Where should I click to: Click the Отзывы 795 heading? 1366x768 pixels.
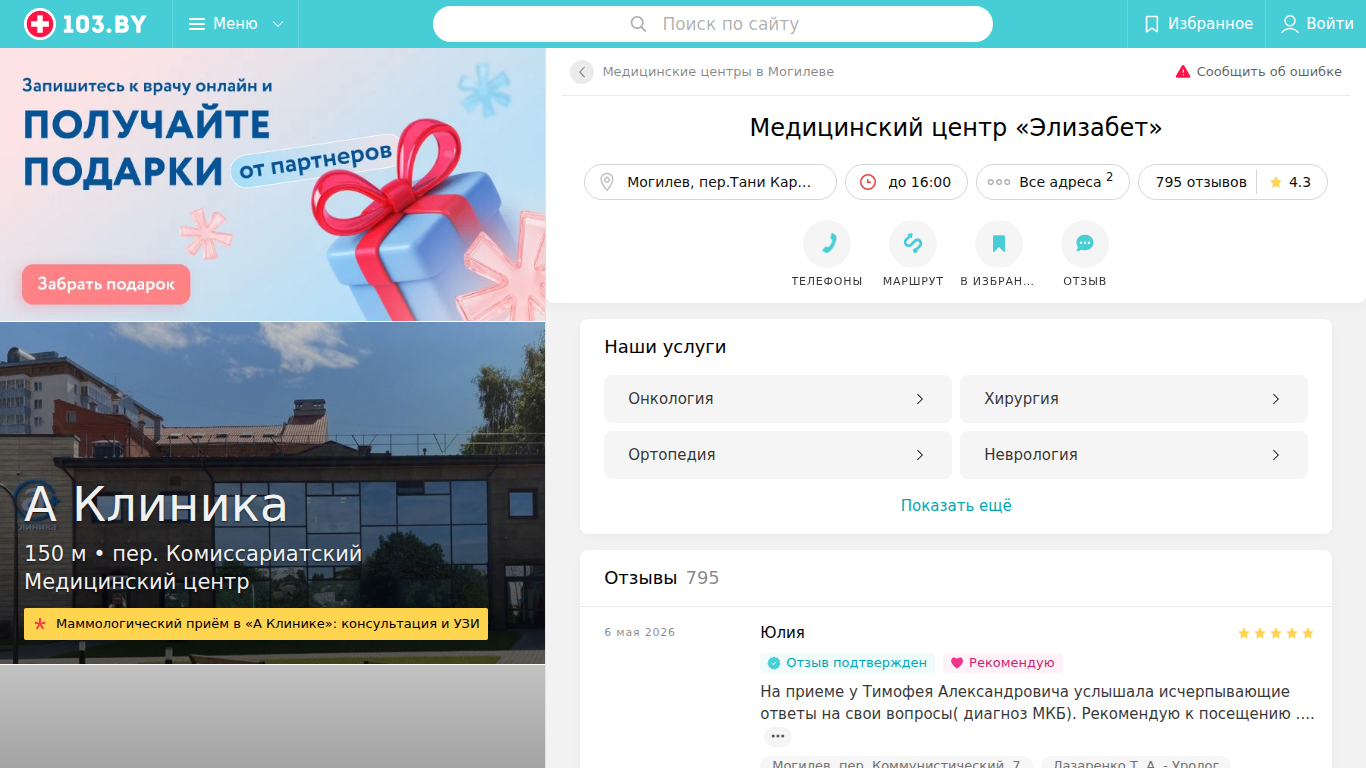coord(662,578)
